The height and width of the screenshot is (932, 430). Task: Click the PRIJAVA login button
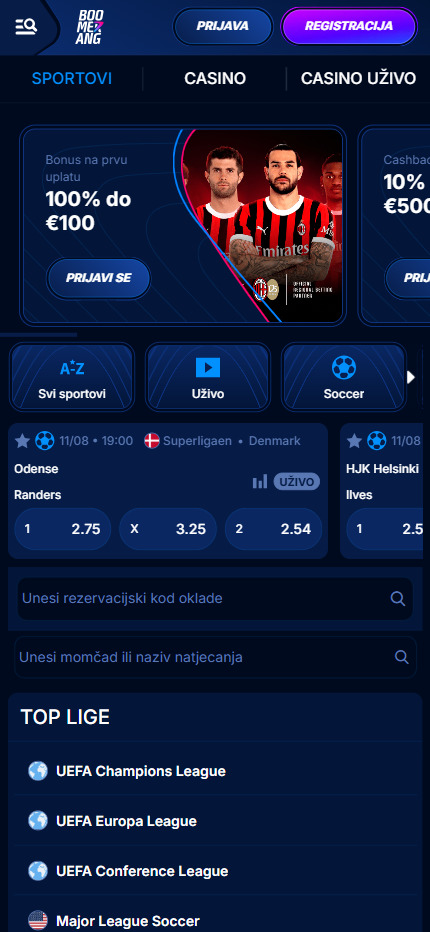pyautogui.click(x=222, y=26)
